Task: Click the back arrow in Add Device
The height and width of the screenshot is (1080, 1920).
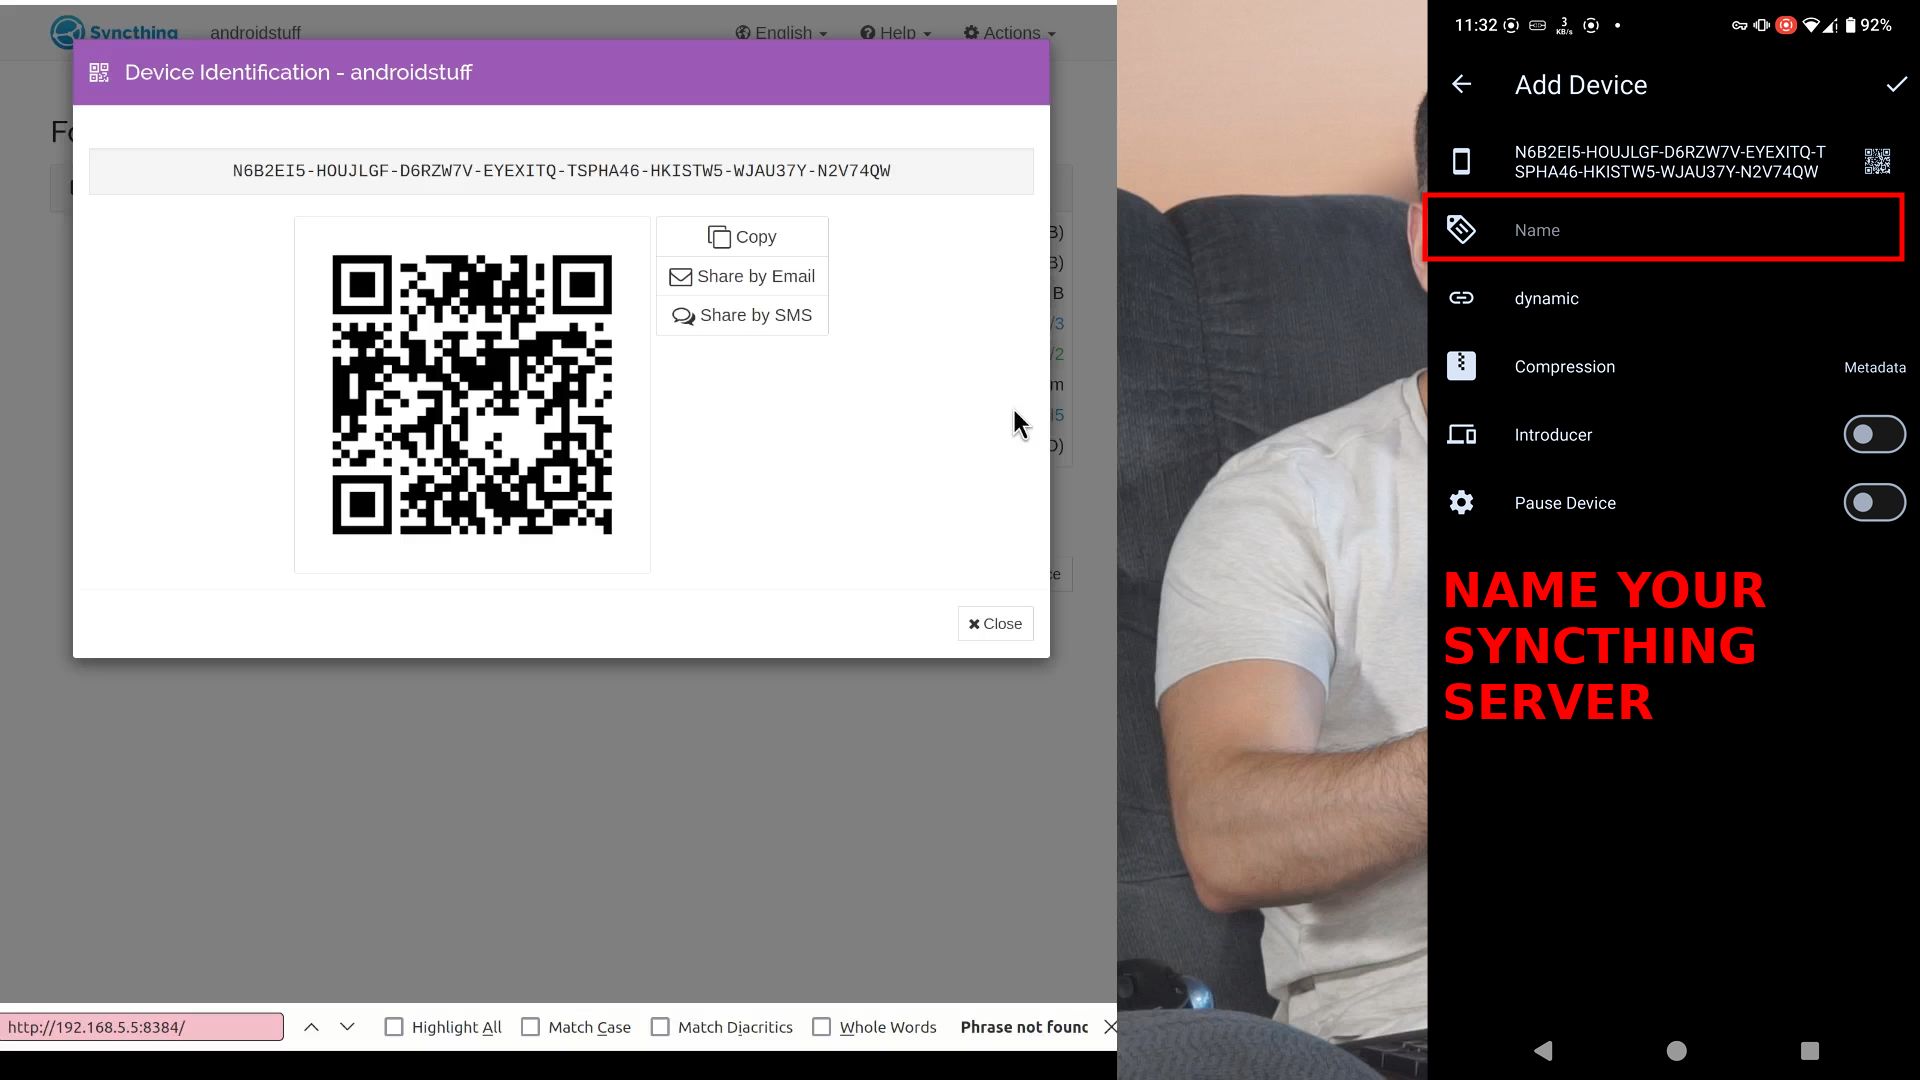Action: [1461, 85]
